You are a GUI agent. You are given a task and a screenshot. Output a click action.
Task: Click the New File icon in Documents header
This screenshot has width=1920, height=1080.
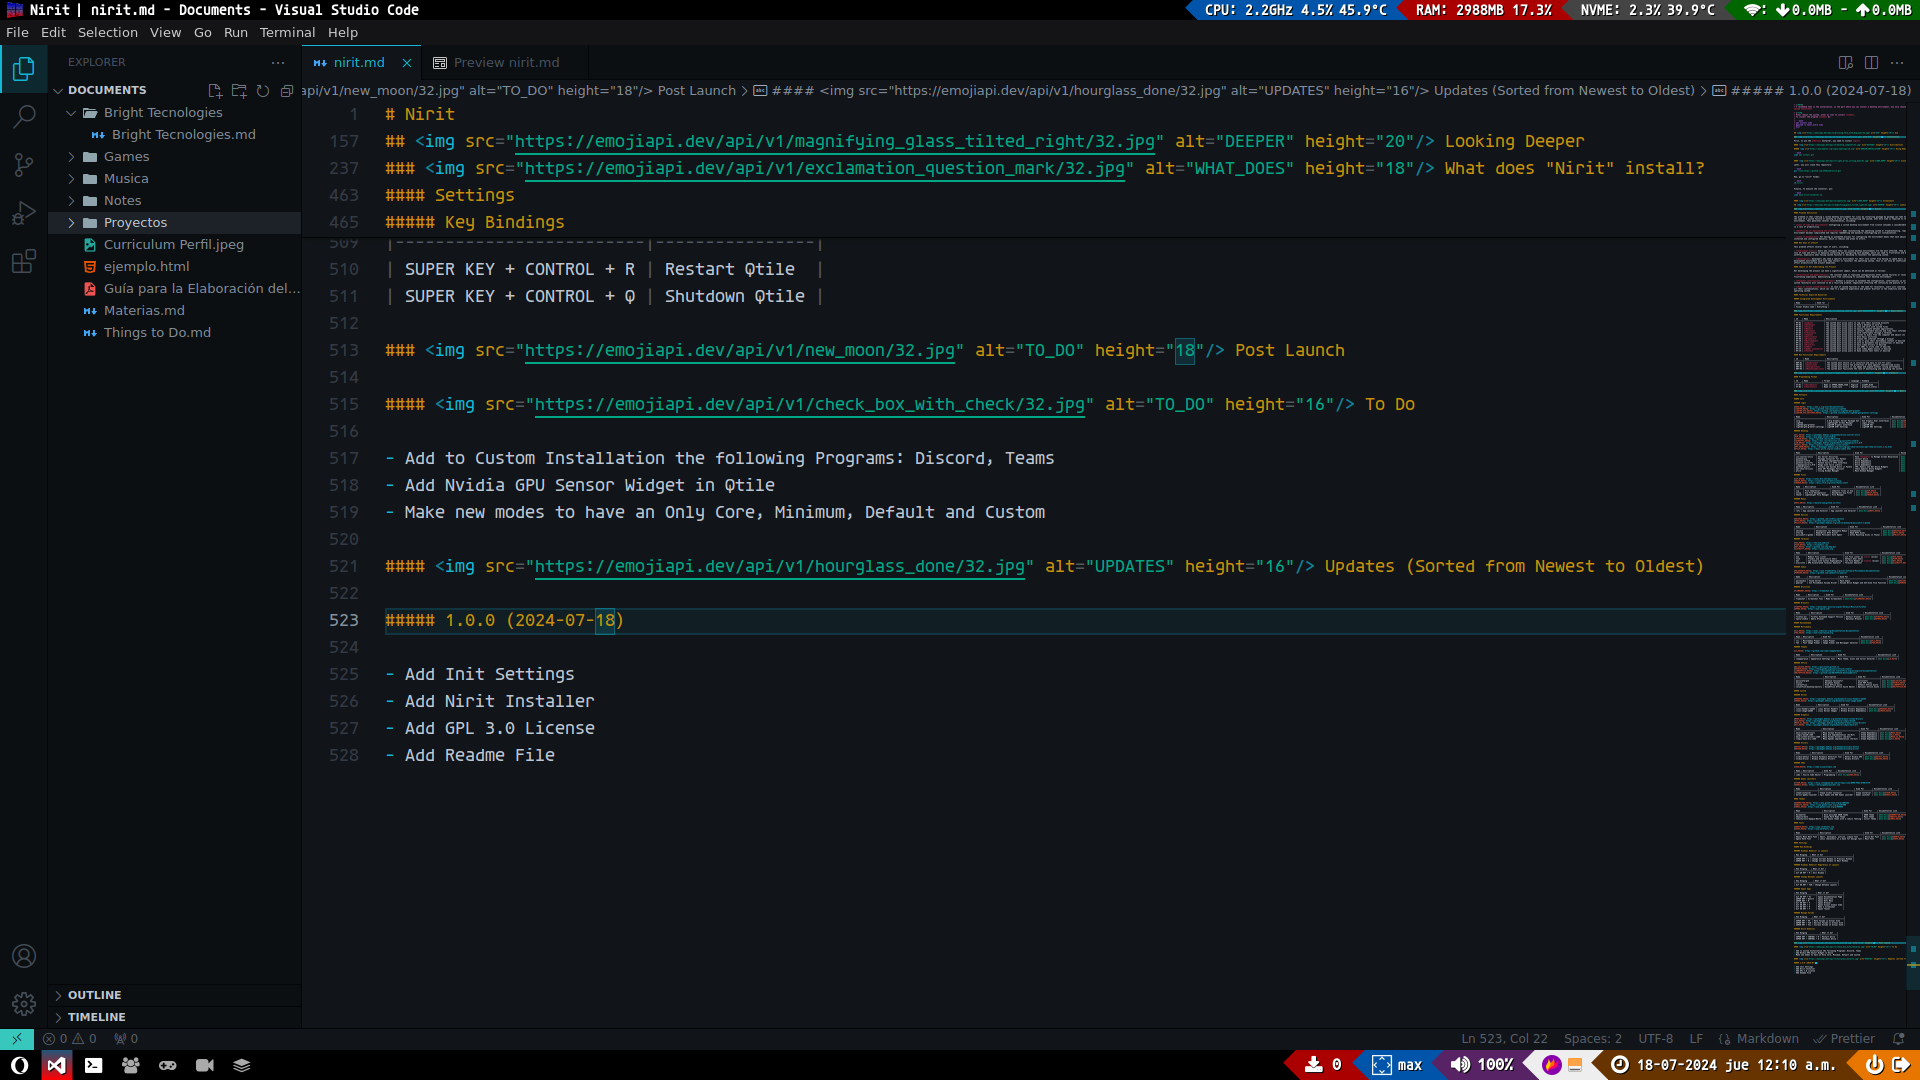(214, 91)
